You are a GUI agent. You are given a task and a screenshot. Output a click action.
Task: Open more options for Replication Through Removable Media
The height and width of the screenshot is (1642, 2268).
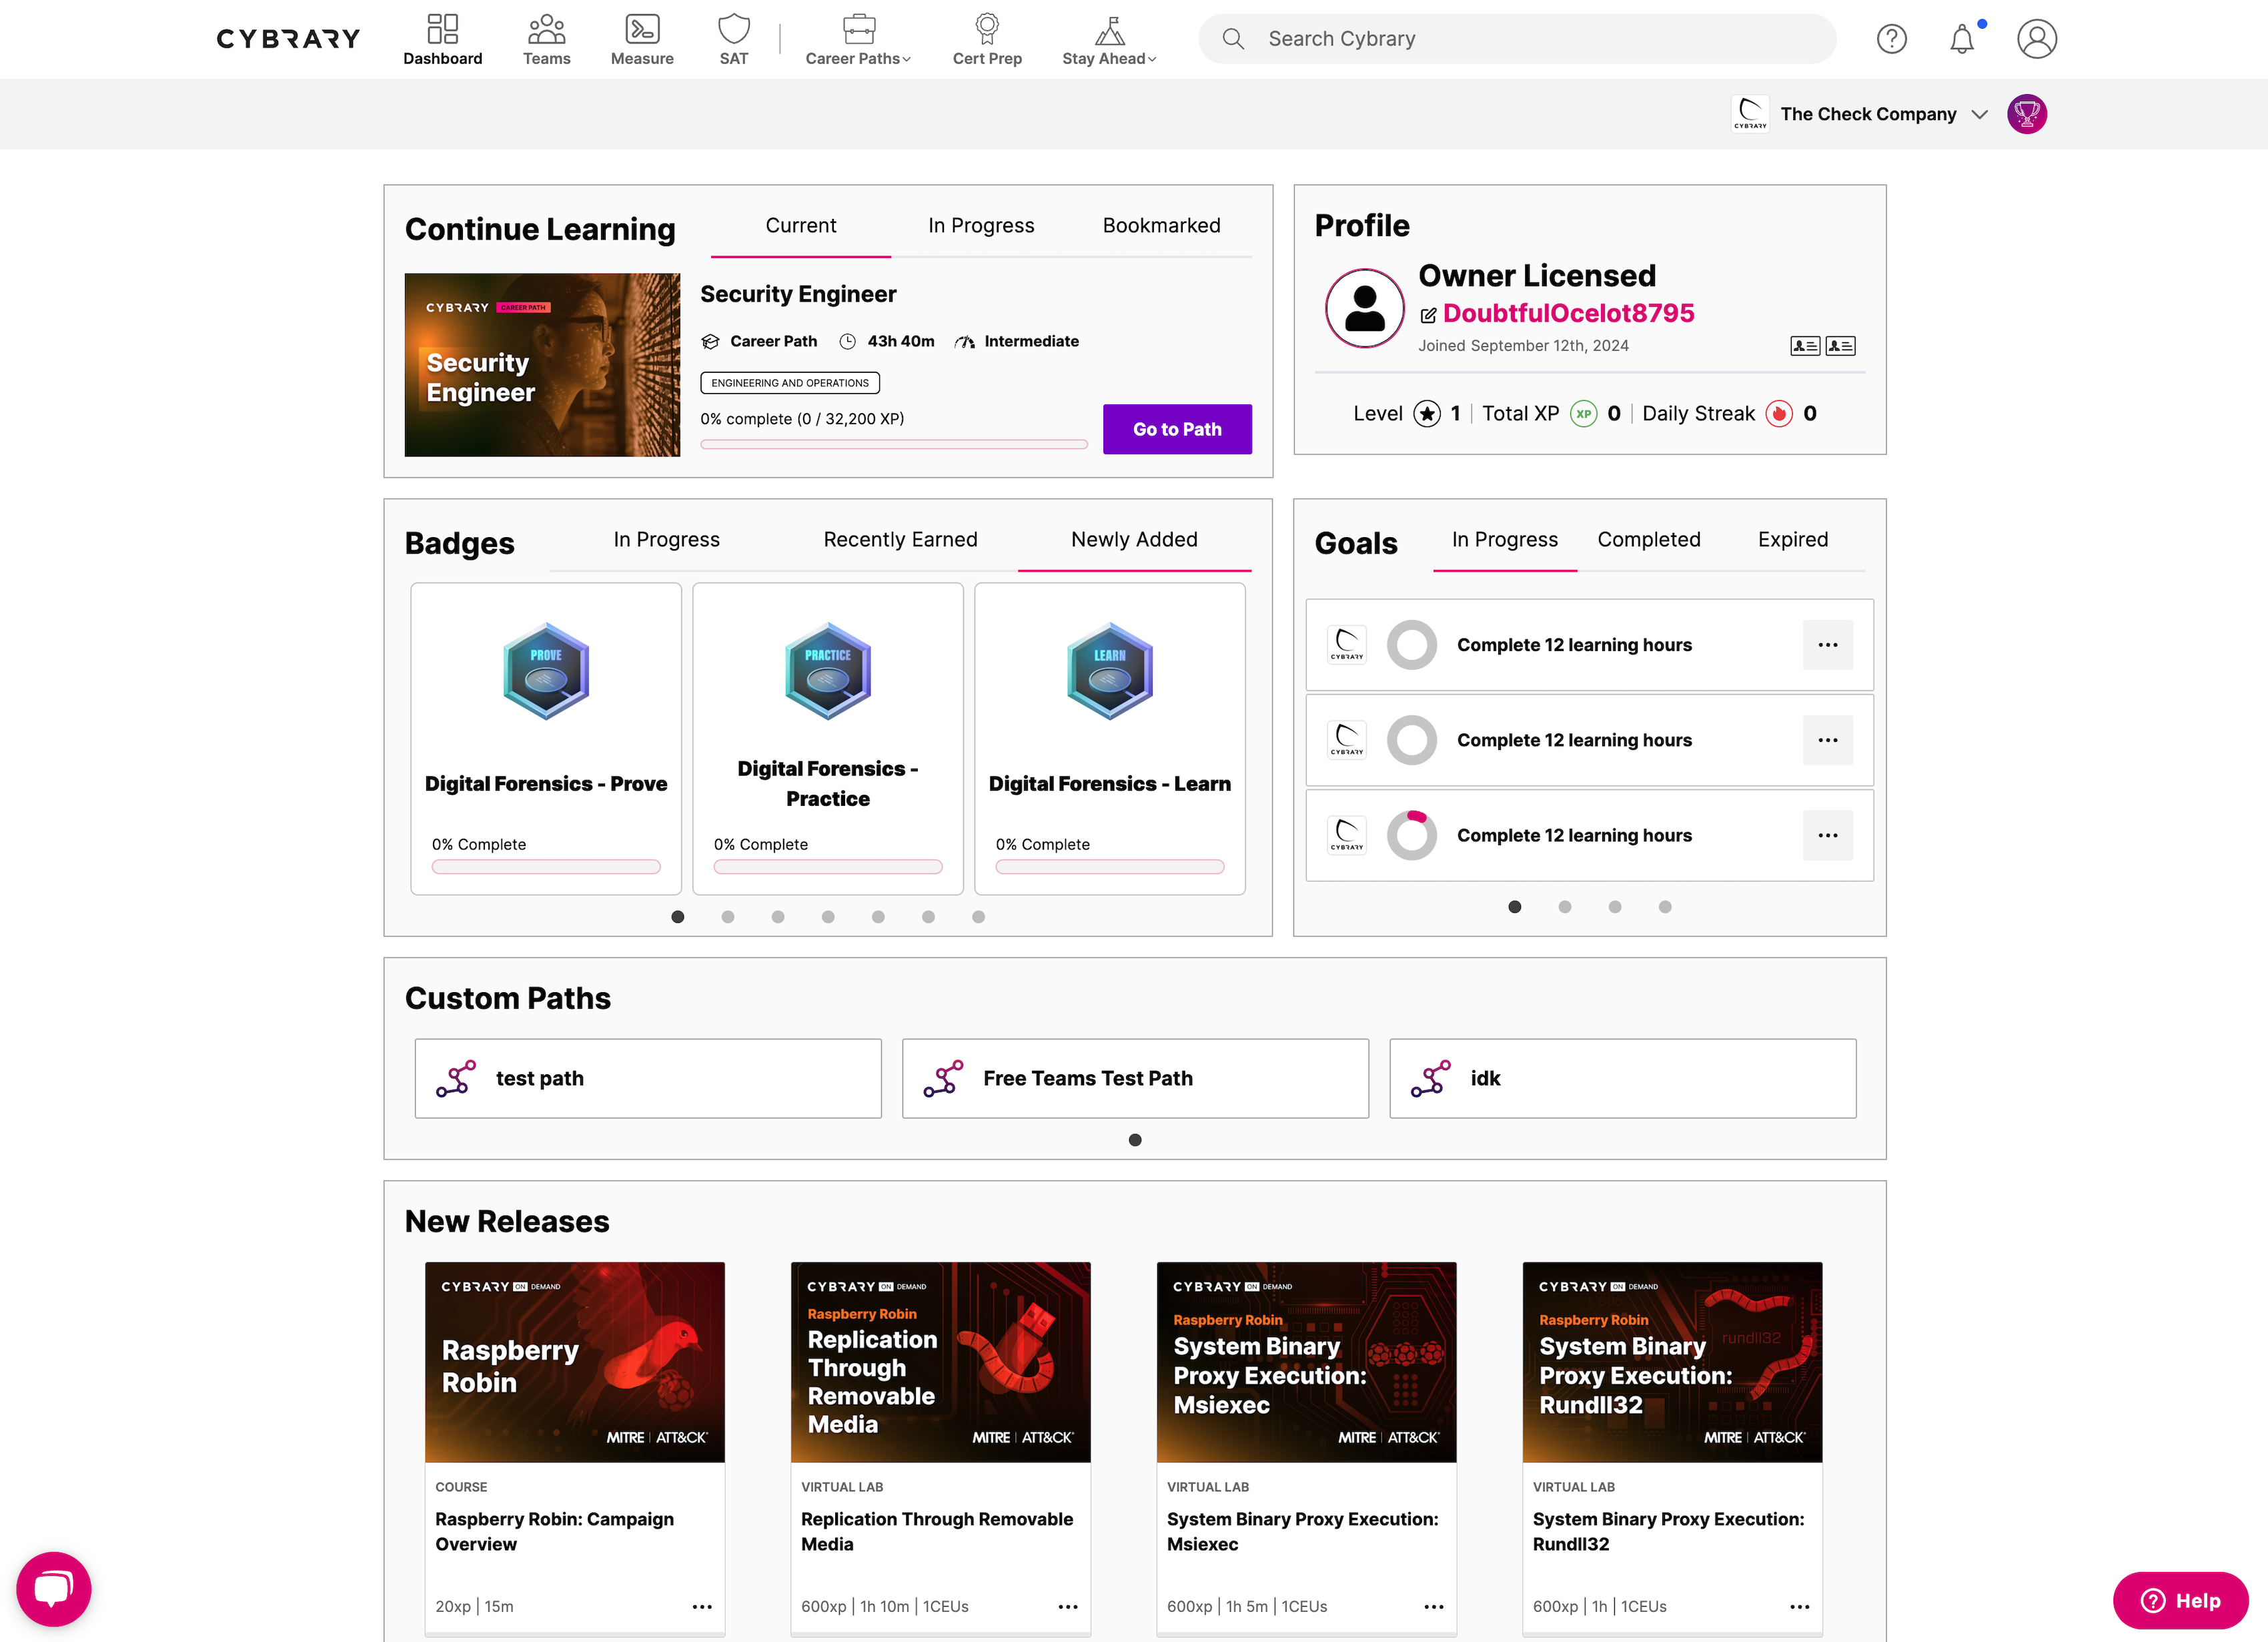[1068, 1607]
